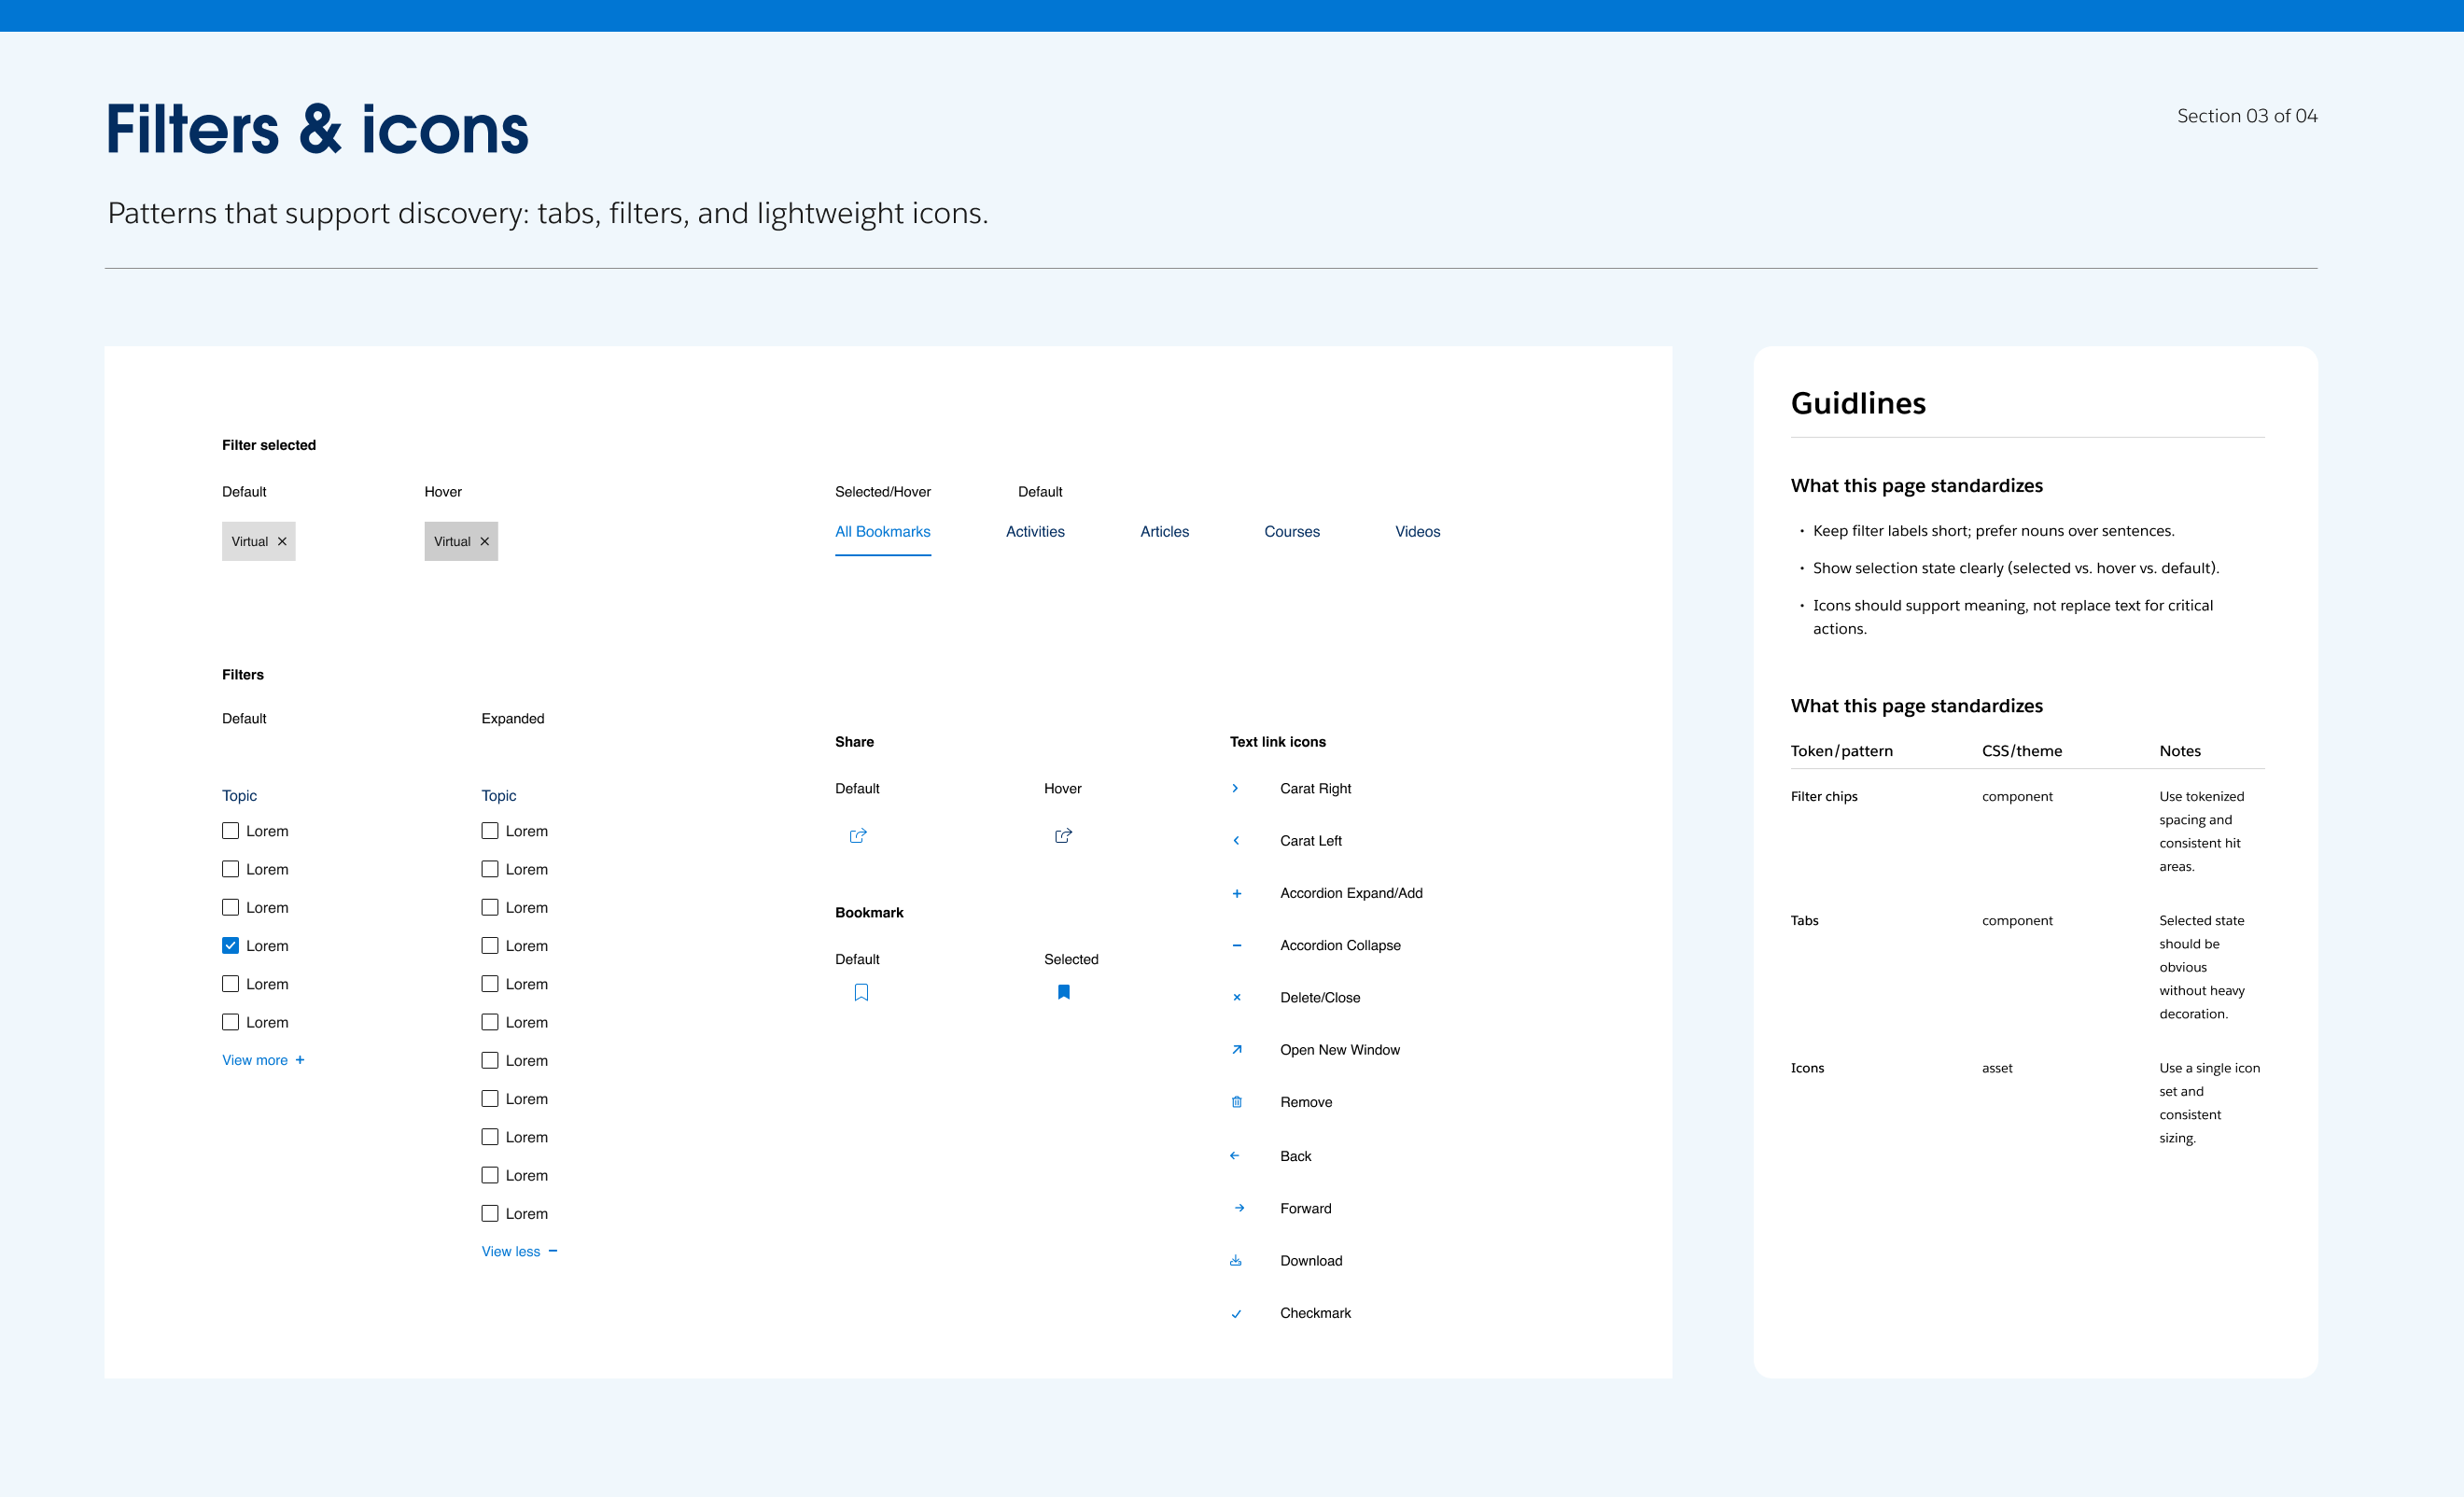This screenshot has height=1497, width=2464.
Task: Click the Open New Window arrow icon
Action: point(1236,1049)
